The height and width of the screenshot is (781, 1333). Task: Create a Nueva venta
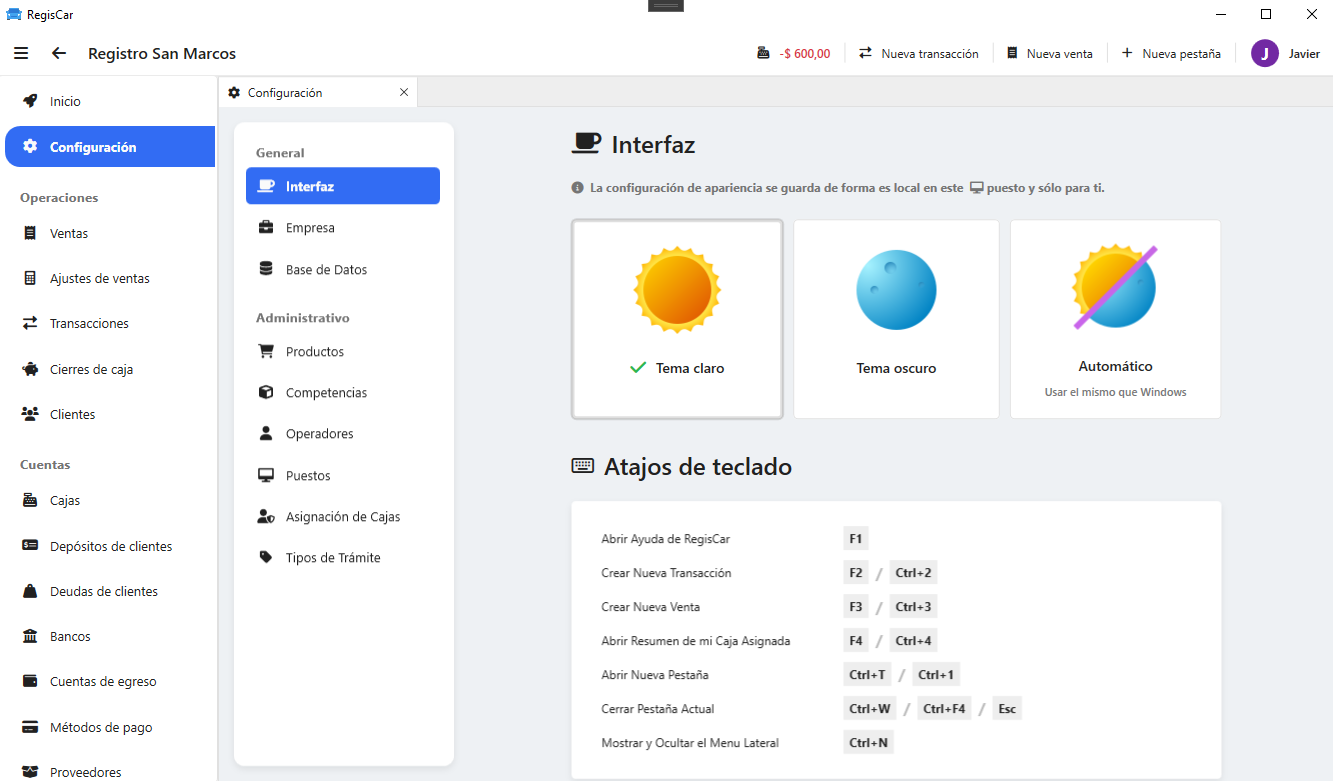coord(1050,53)
